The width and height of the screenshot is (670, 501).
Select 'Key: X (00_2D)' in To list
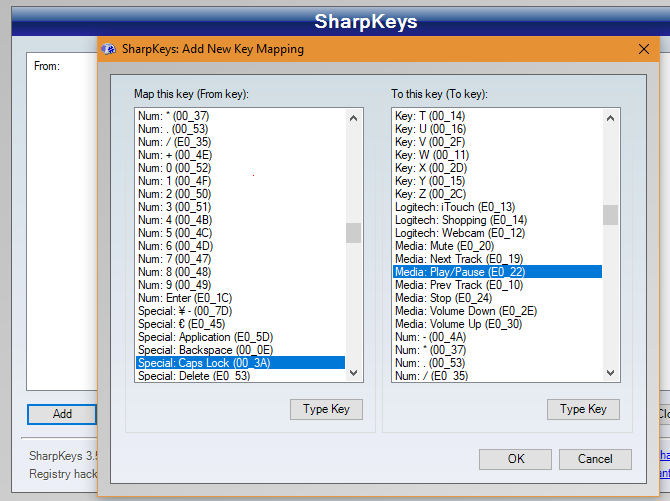(x=497, y=168)
